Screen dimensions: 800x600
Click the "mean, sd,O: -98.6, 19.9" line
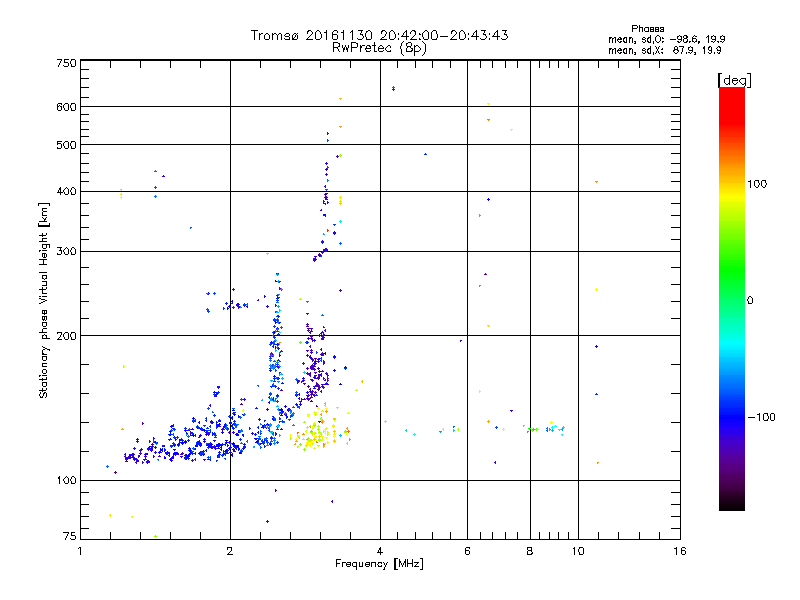tap(666, 39)
